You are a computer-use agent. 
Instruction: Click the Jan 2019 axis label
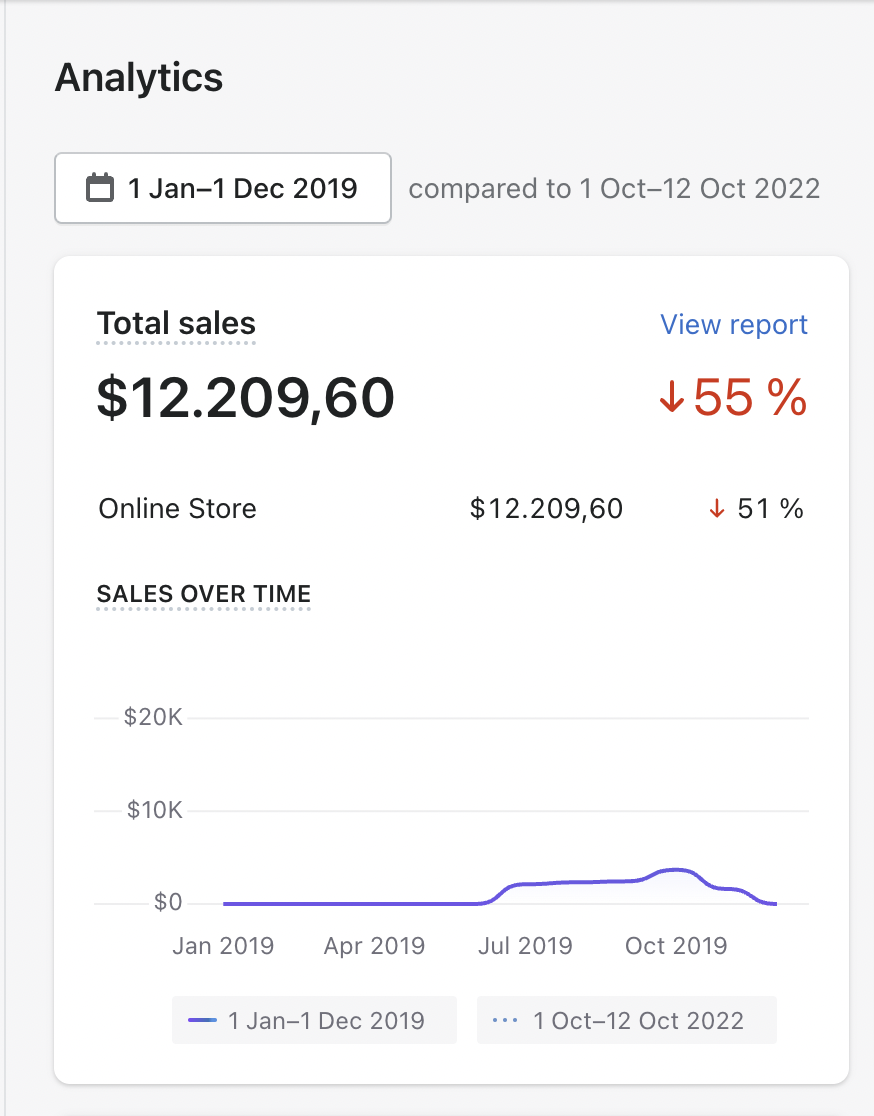(223, 945)
